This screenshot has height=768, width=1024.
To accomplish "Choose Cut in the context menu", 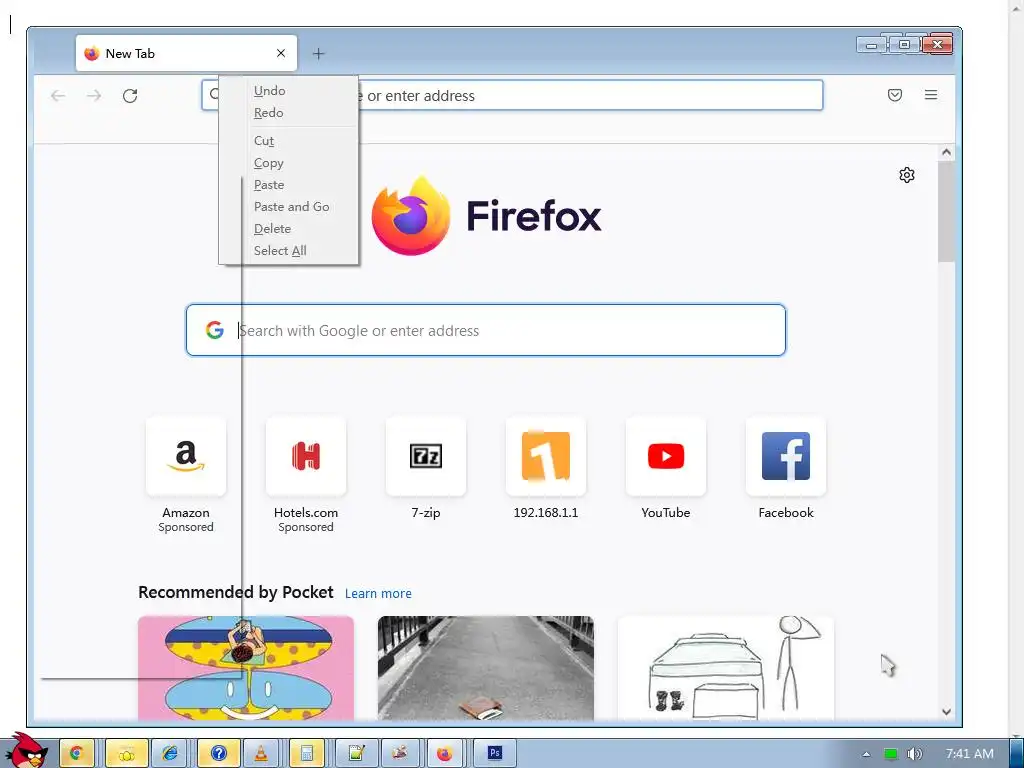I will (x=264, y=141).
